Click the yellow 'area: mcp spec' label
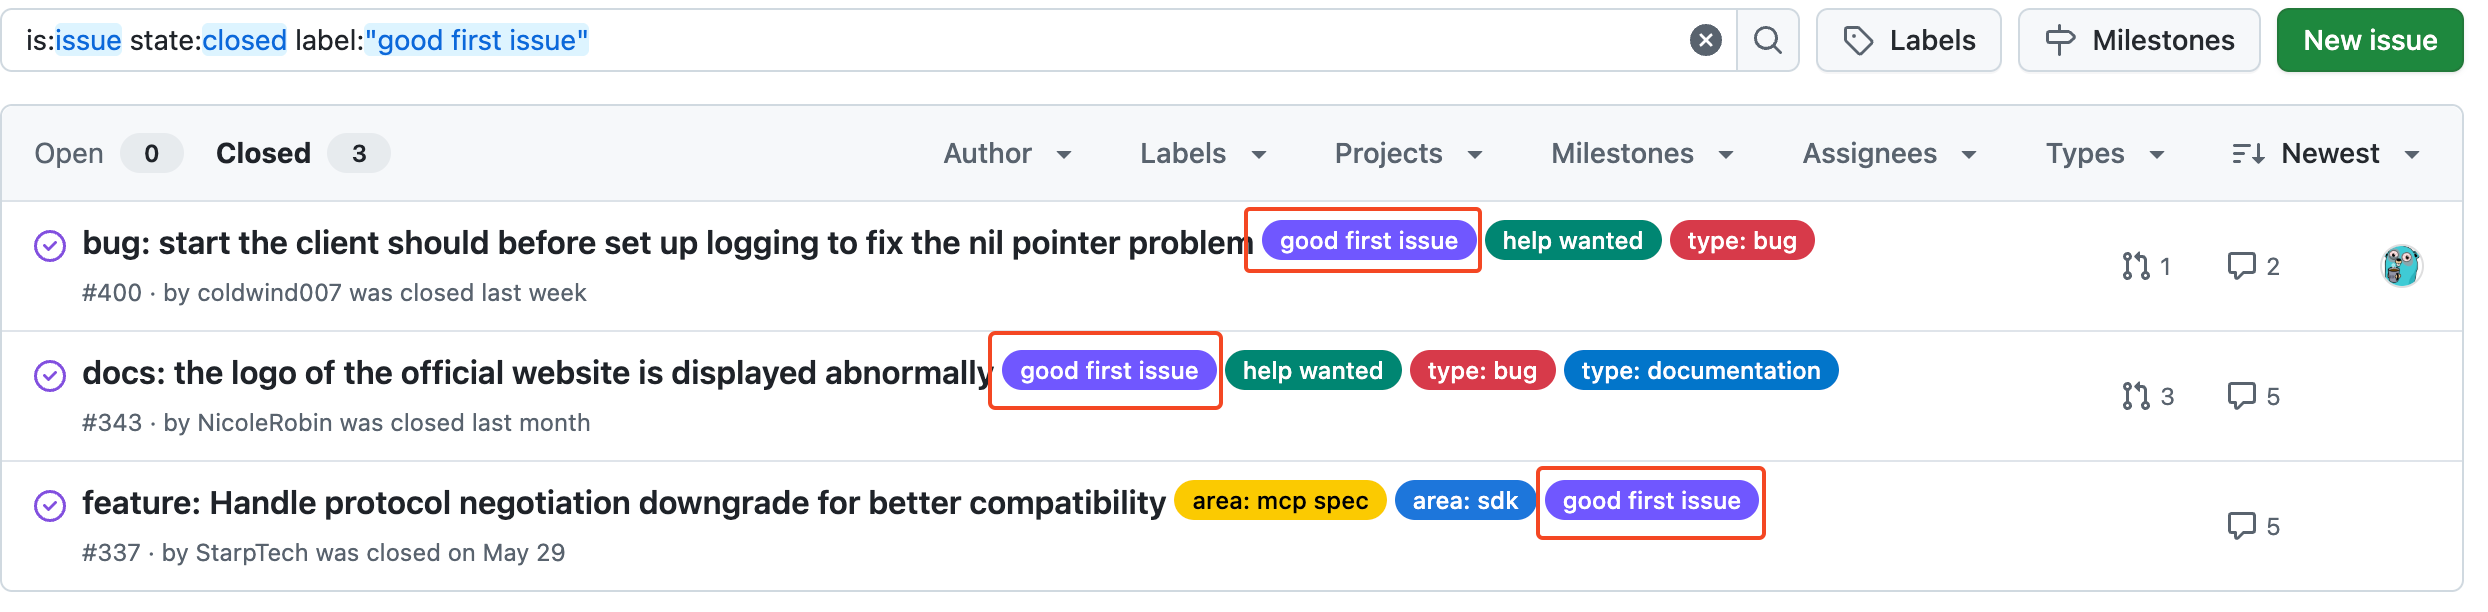2488x612 pixels. coord(1279,501)
